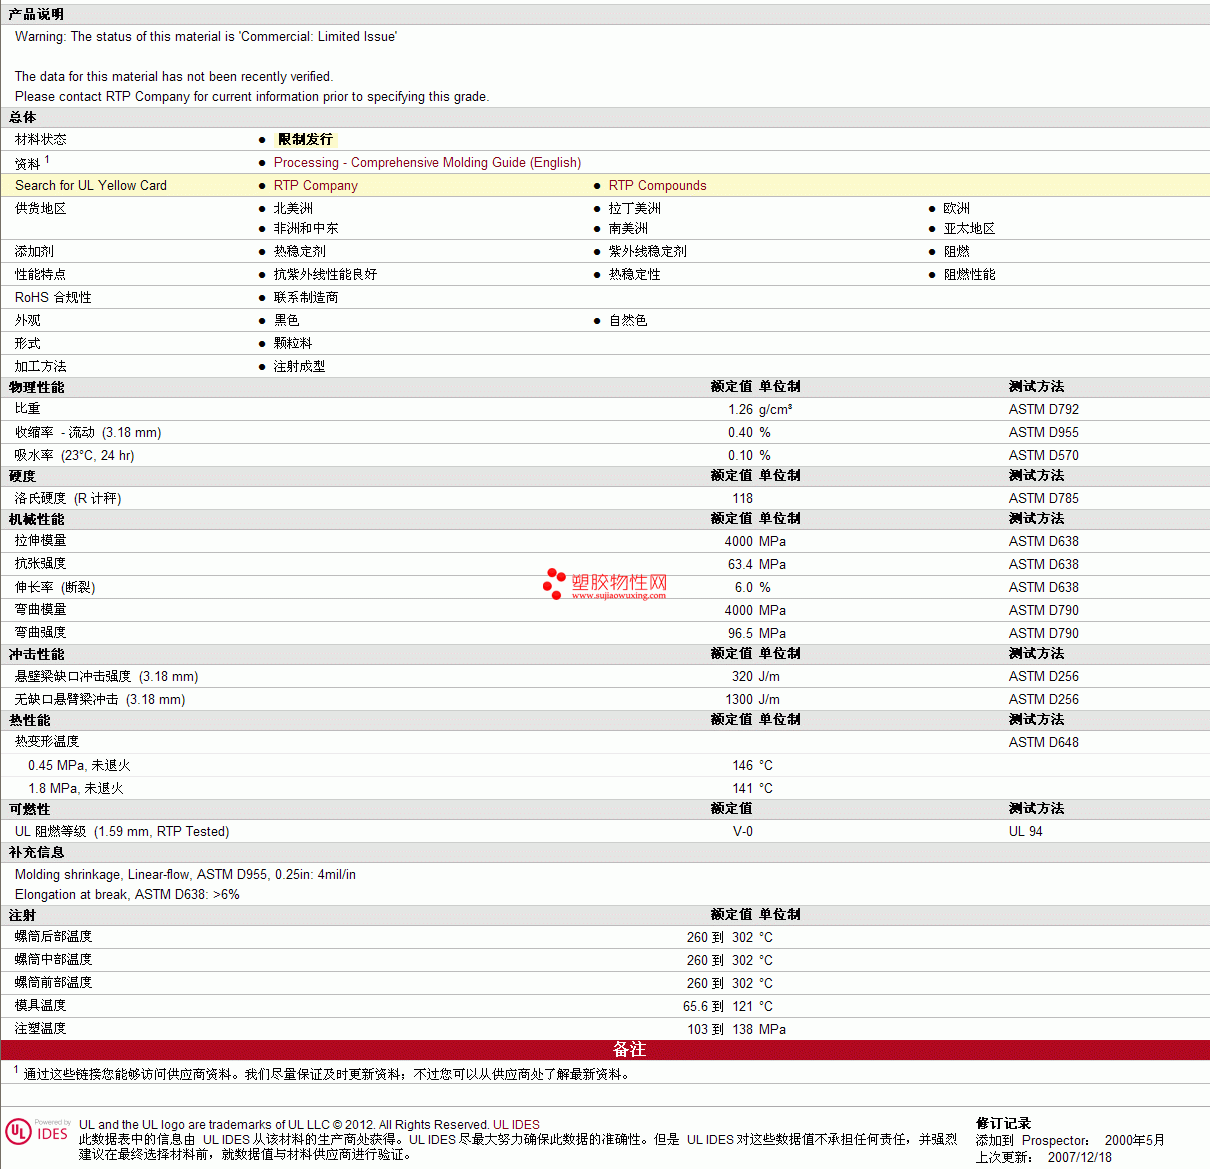Viewport: 1210px width, 1169px height.
Task: Click the ASTM D792 test method
Action: (x=1044, y=409)
